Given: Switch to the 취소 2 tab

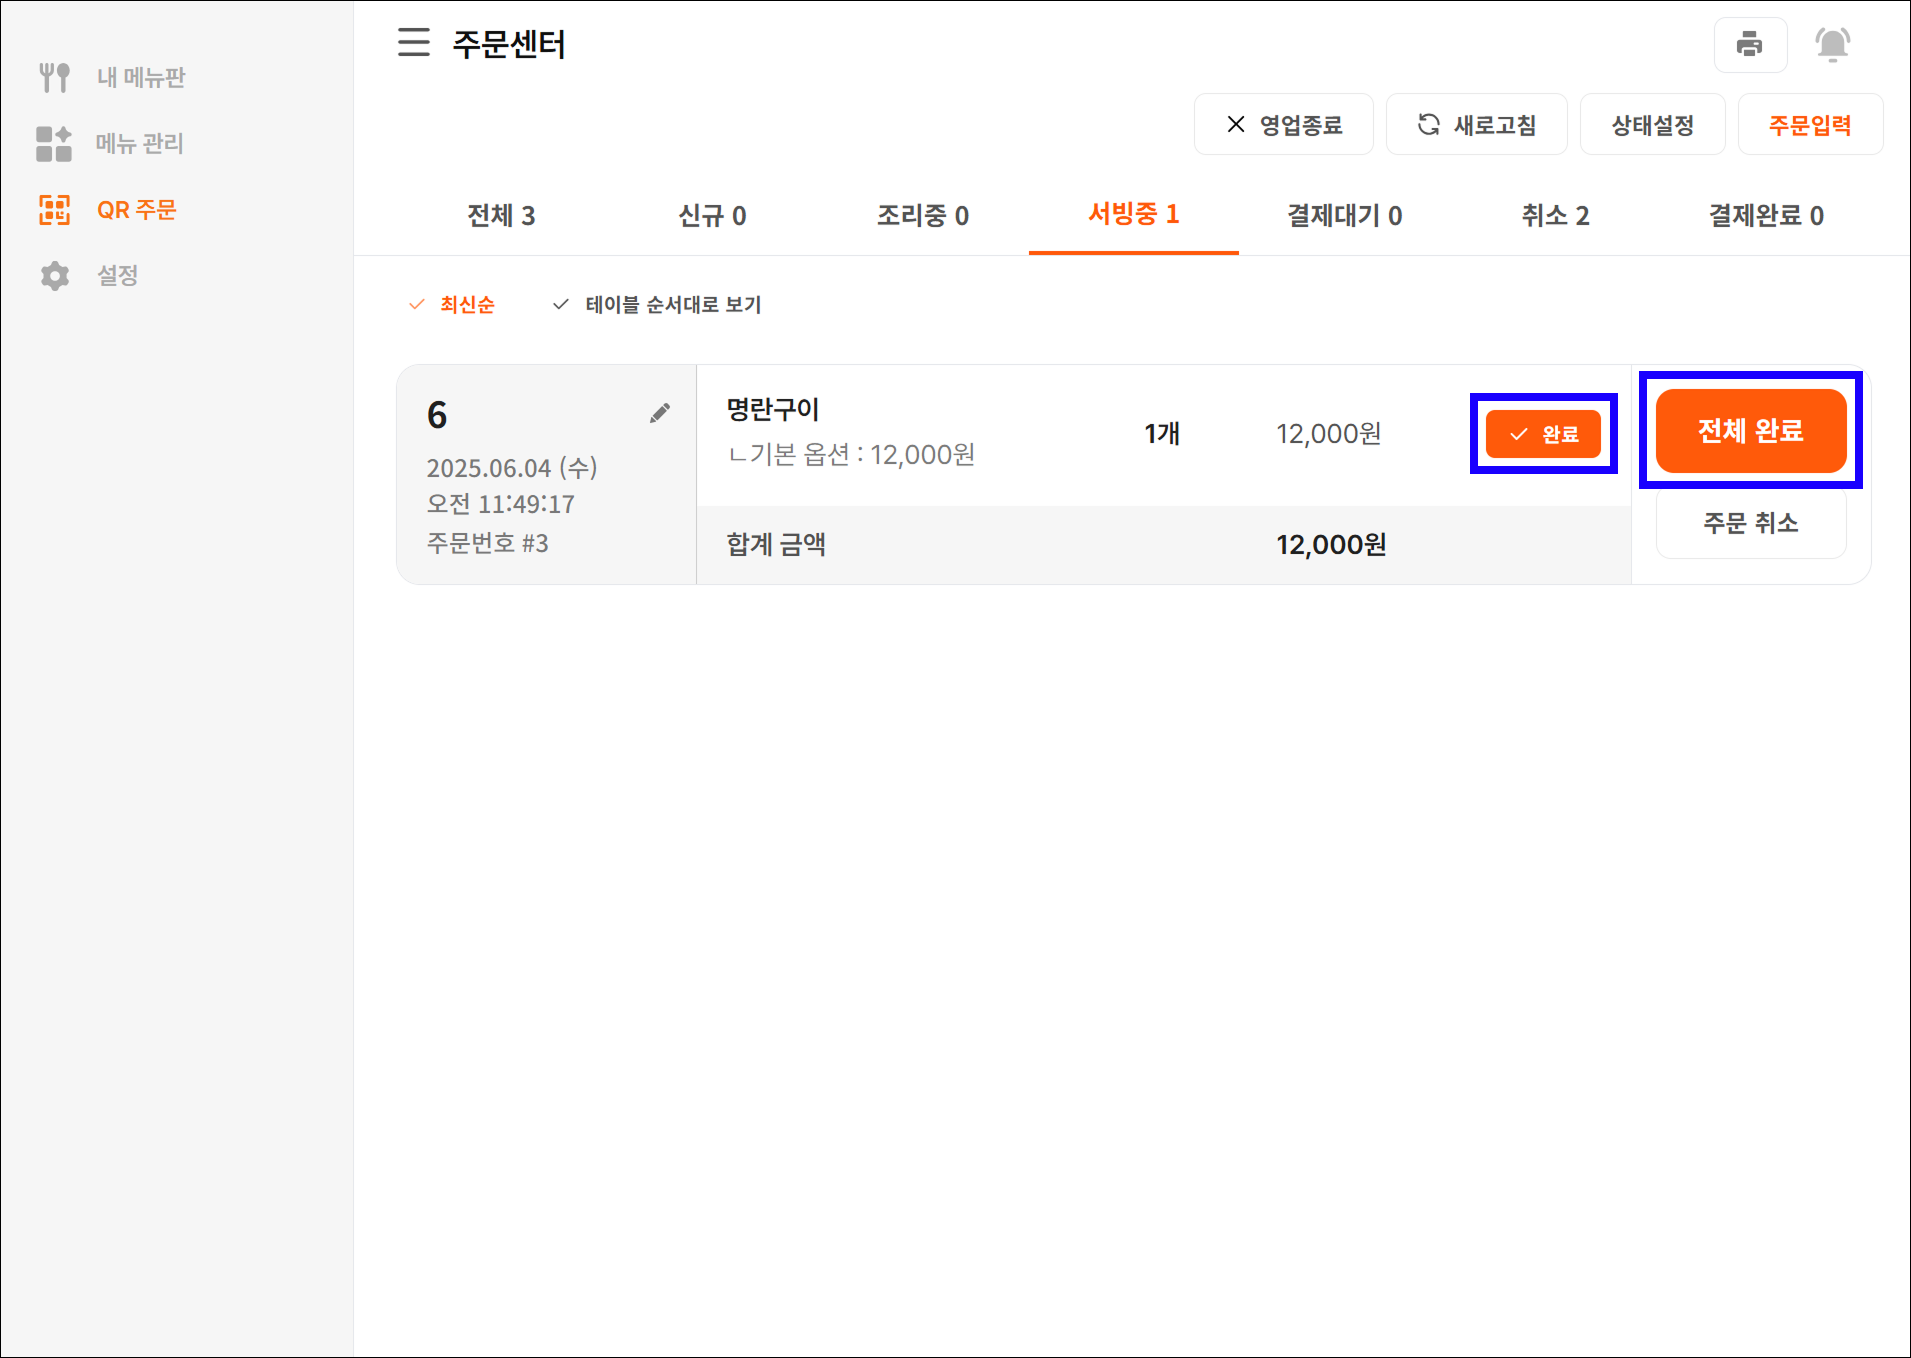Looking at the screenshot, I should (x=1556, y=215).
